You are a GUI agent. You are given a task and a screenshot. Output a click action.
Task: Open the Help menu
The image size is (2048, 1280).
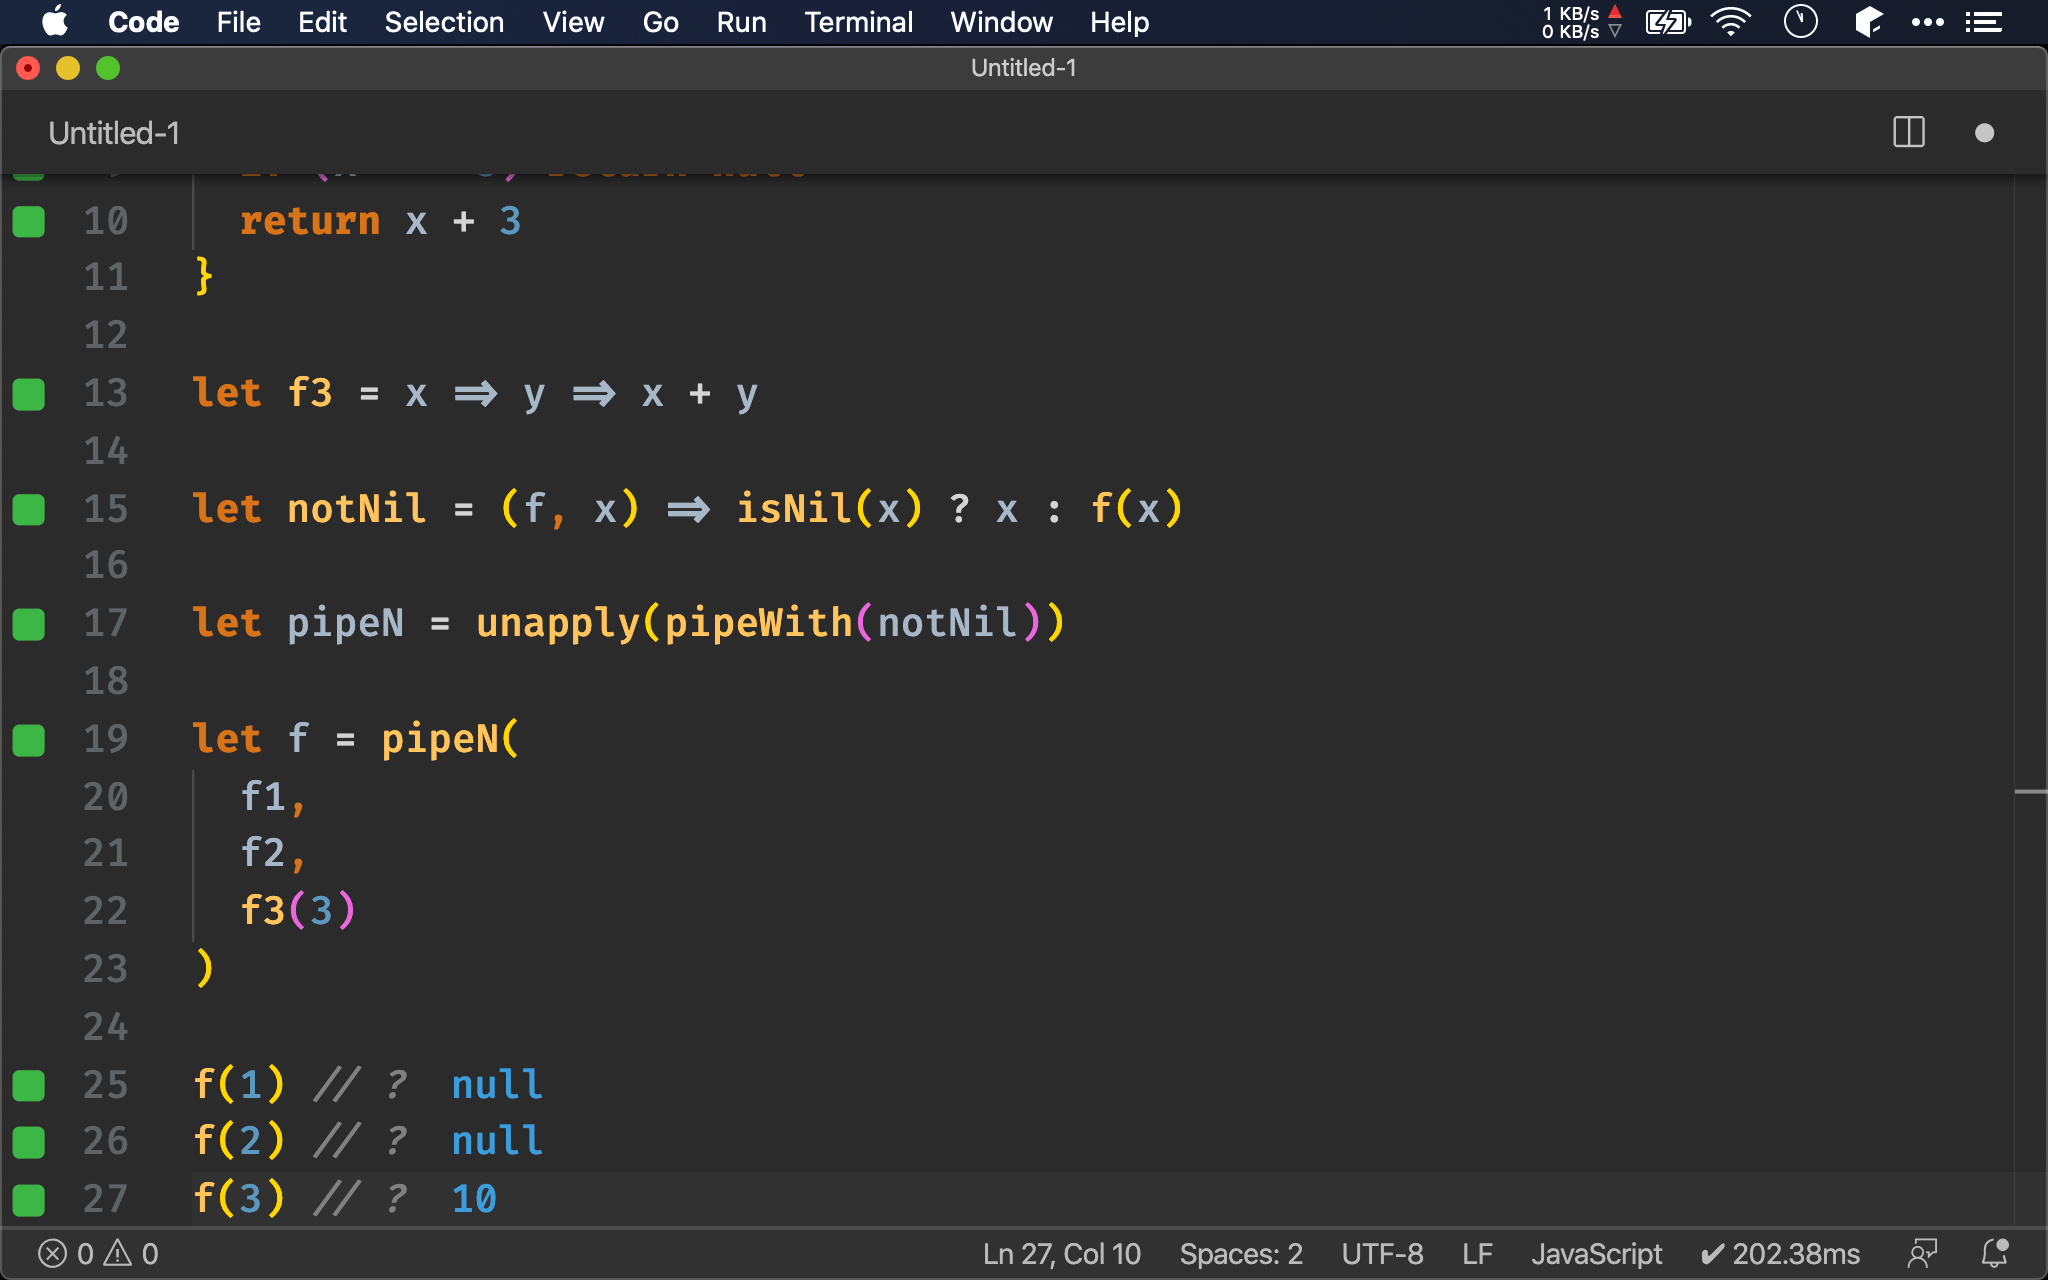tap(1119, 22)
